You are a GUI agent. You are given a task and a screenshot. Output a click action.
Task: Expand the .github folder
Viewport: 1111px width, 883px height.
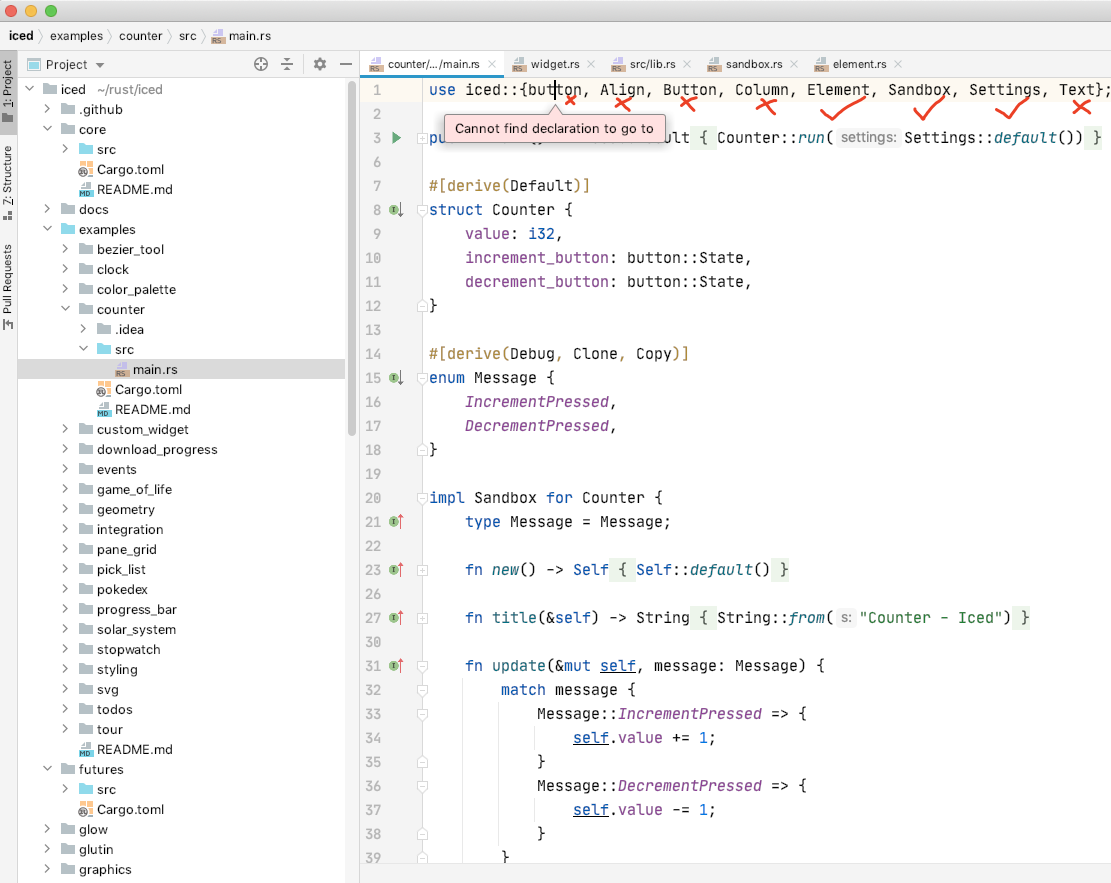pos(47,109)
